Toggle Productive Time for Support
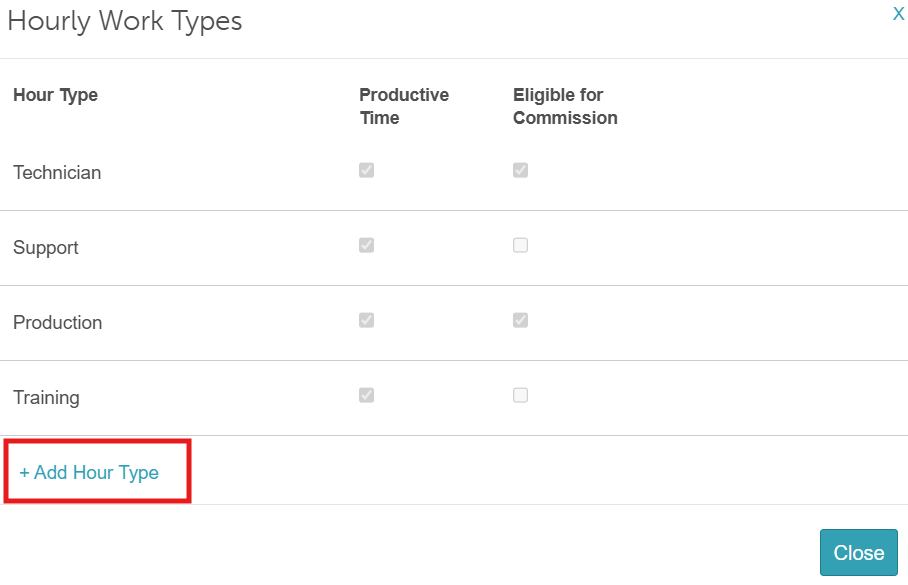The width and height of the screenshot is (908, 585). click(366, 245)
